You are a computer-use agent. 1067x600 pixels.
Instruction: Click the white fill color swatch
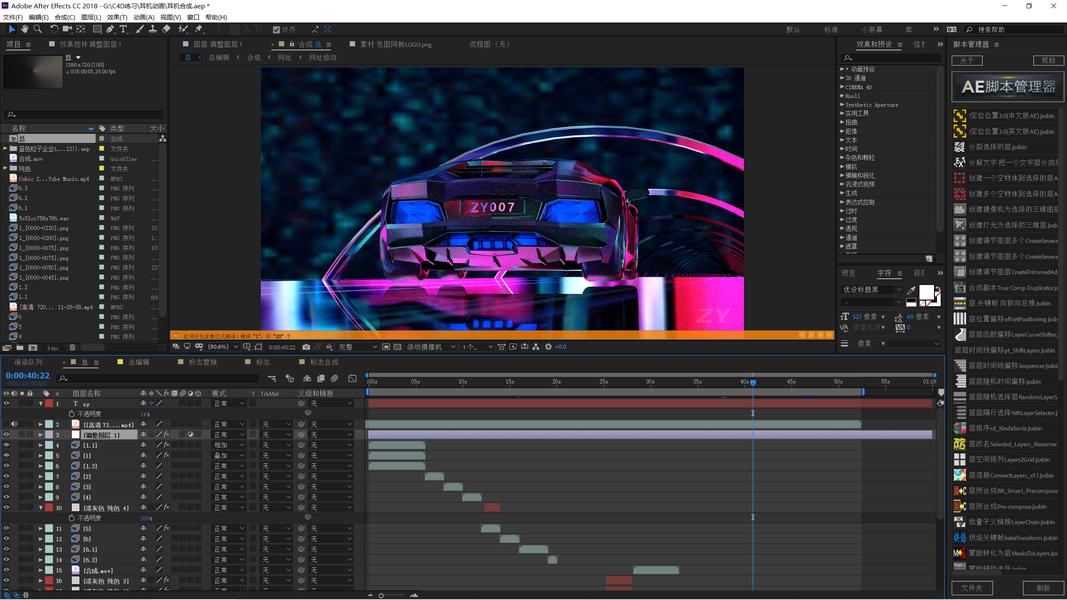pyautogui.click(x=926, y=293)
